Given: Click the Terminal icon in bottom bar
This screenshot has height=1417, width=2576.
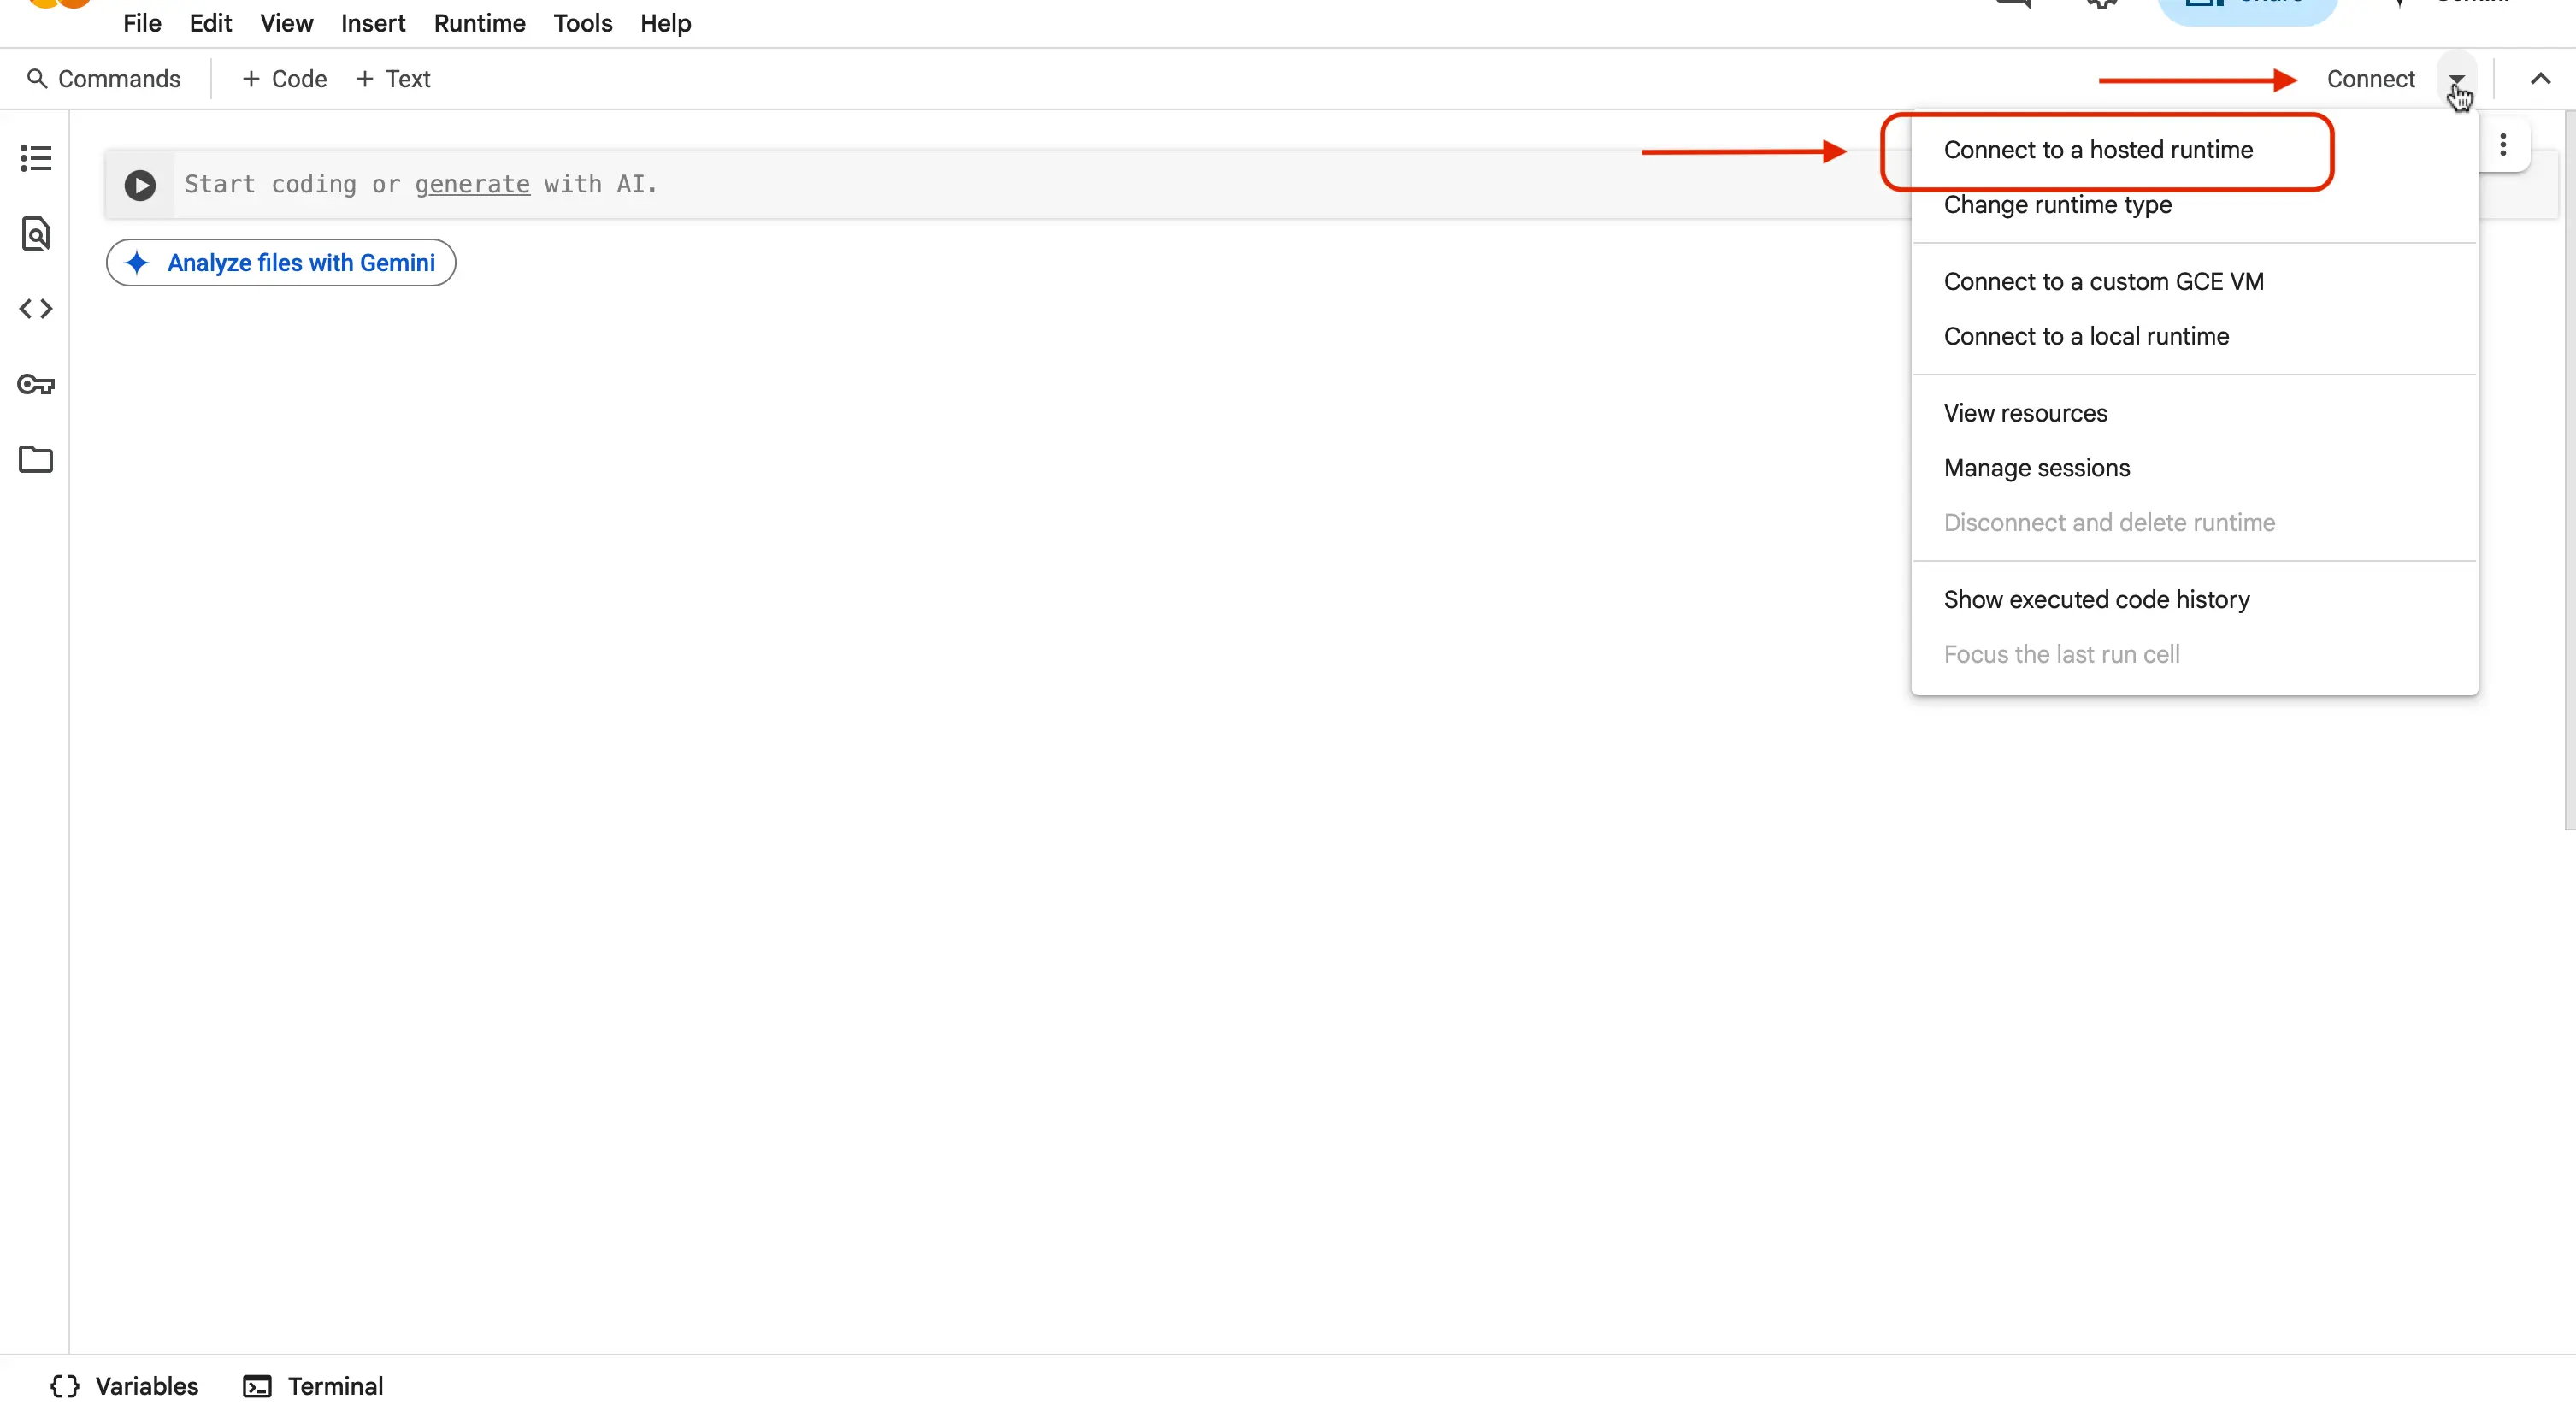Looking at the screenshot, I should pyautogui.click(x=257, y=1386).
